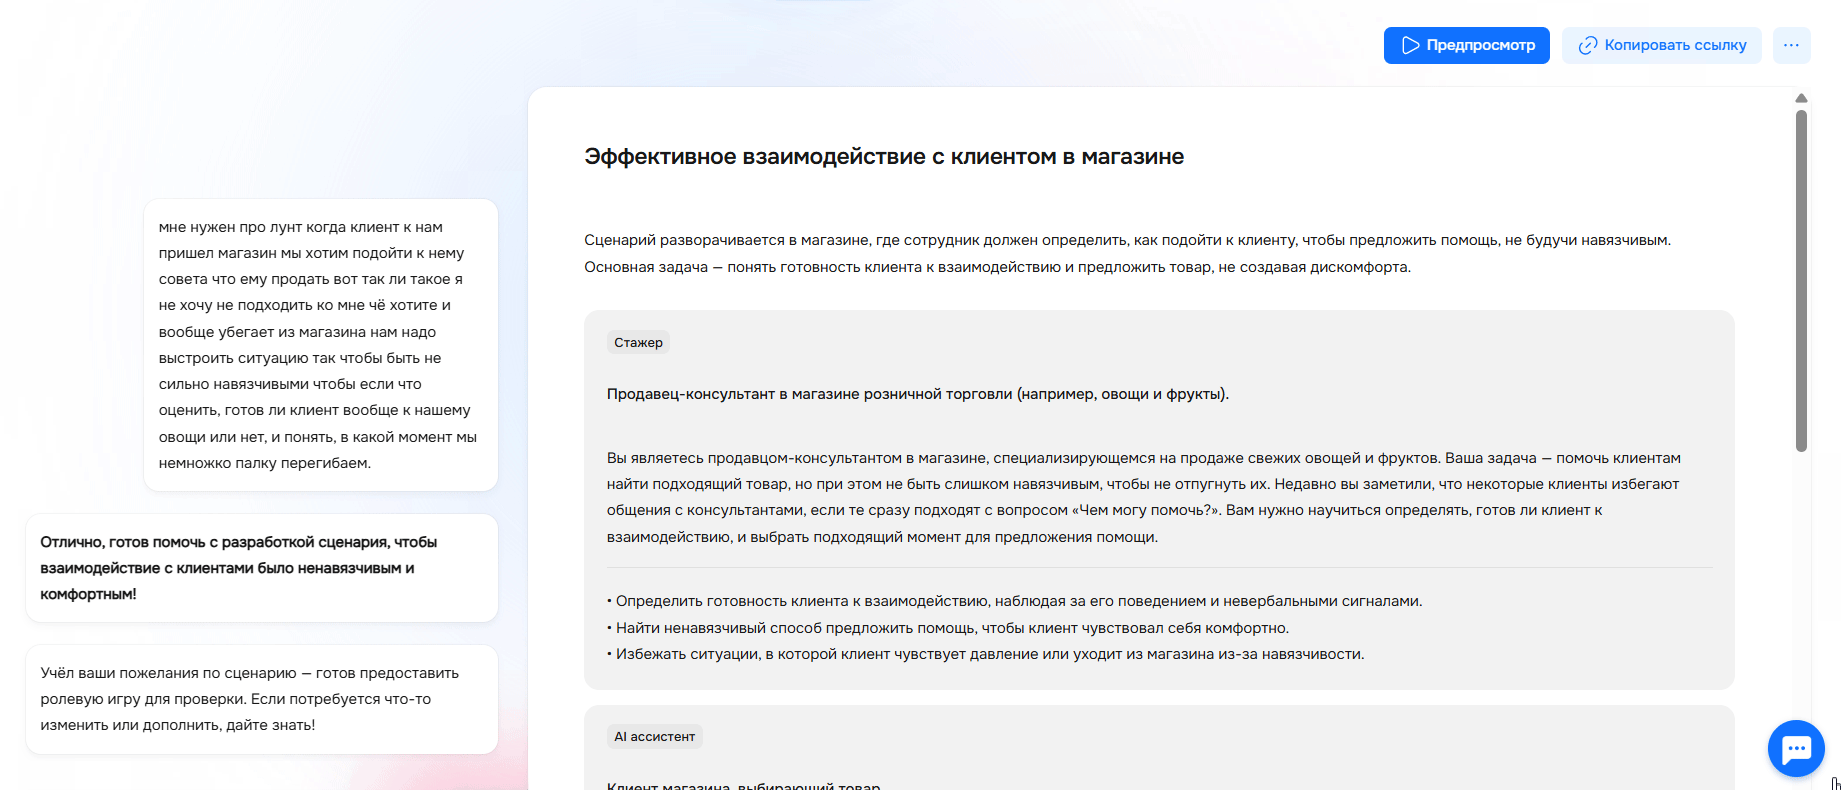Click the scenario title Эффективное взаимодействие

pos(883,157)
